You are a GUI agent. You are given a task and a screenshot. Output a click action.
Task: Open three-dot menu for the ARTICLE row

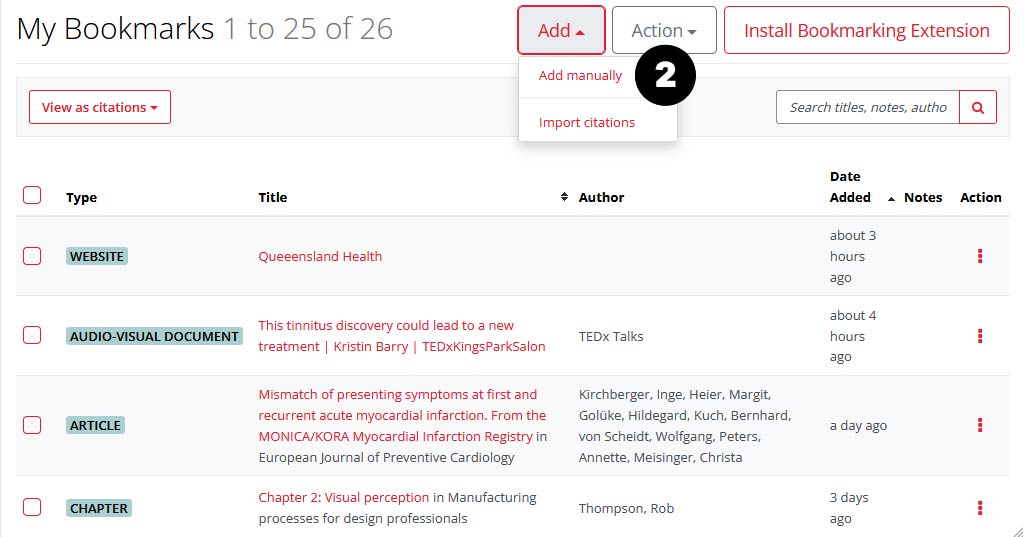coord(980,426)
